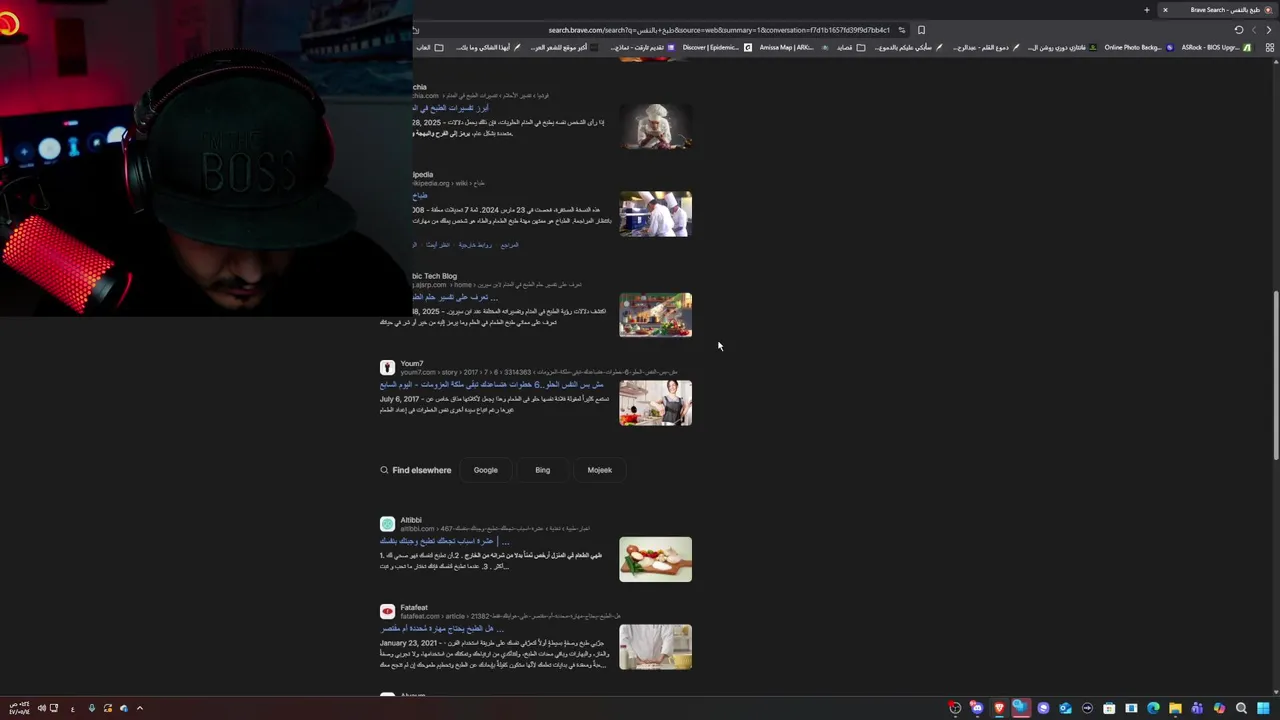Open the Wikipedia chefs thumbnail
The width and height of the screenshot is (1280, 720).
coord(655,214)
